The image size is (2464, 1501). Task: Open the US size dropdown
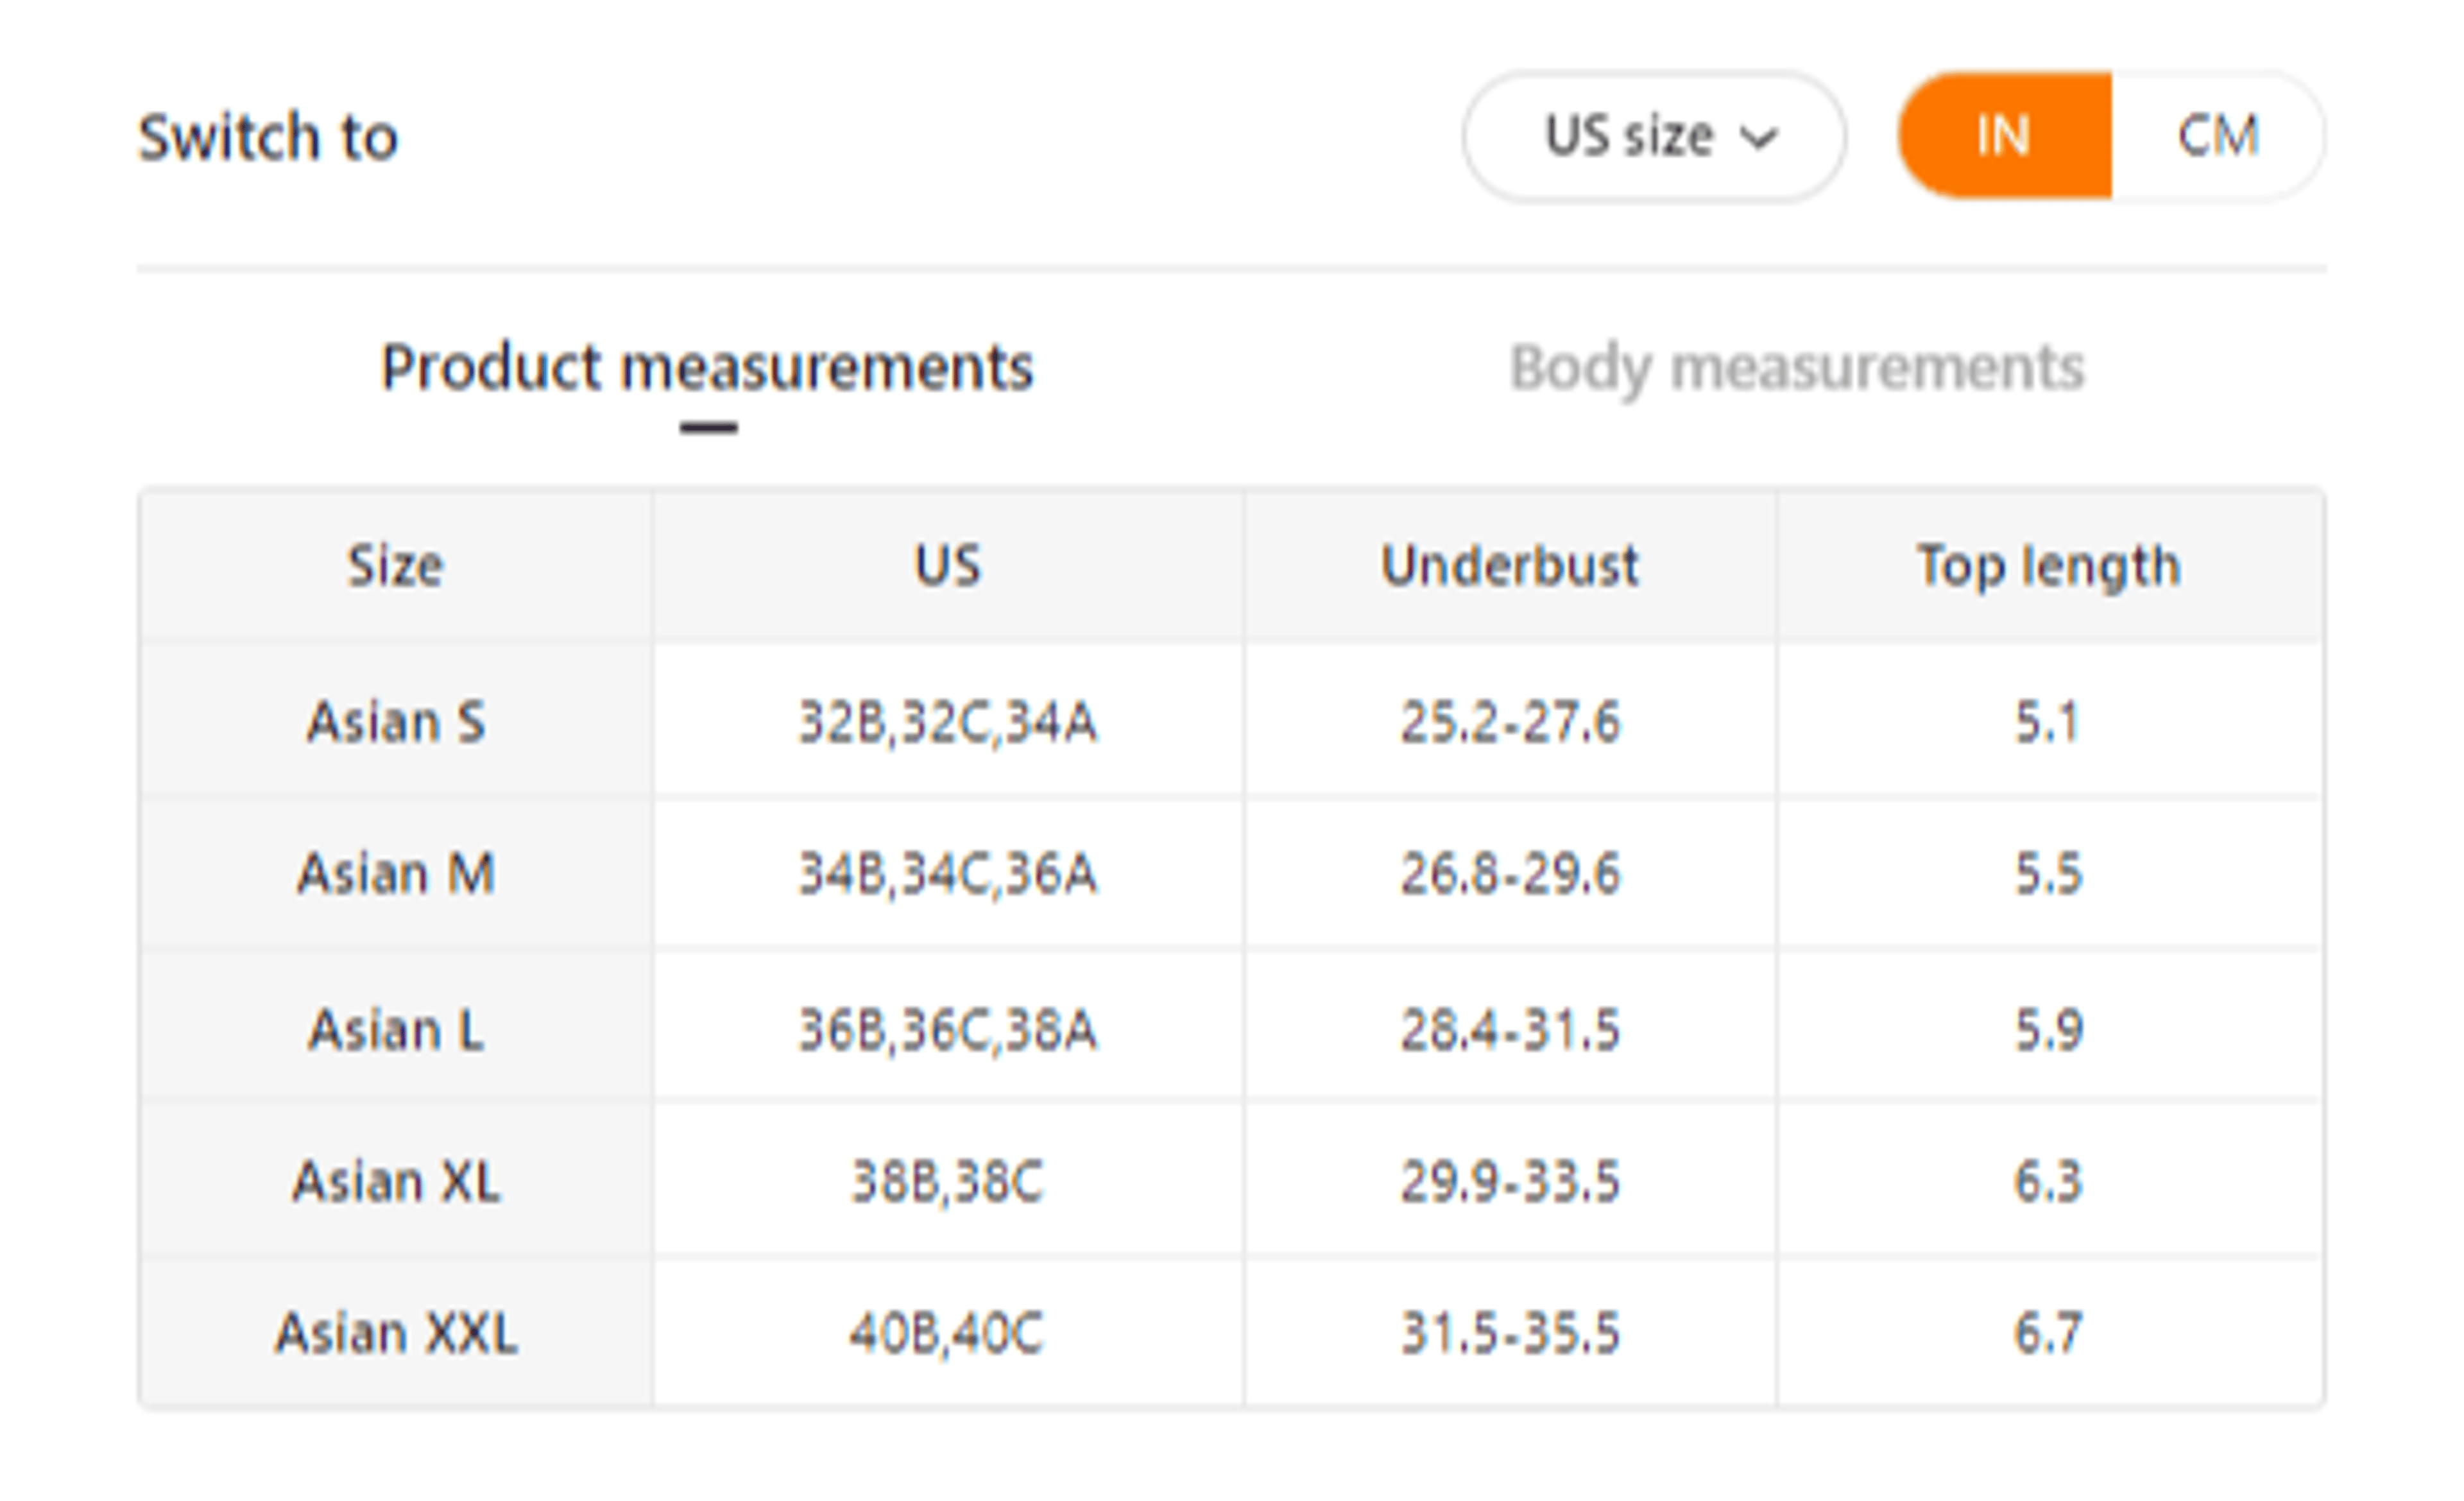coord(1654,136)
